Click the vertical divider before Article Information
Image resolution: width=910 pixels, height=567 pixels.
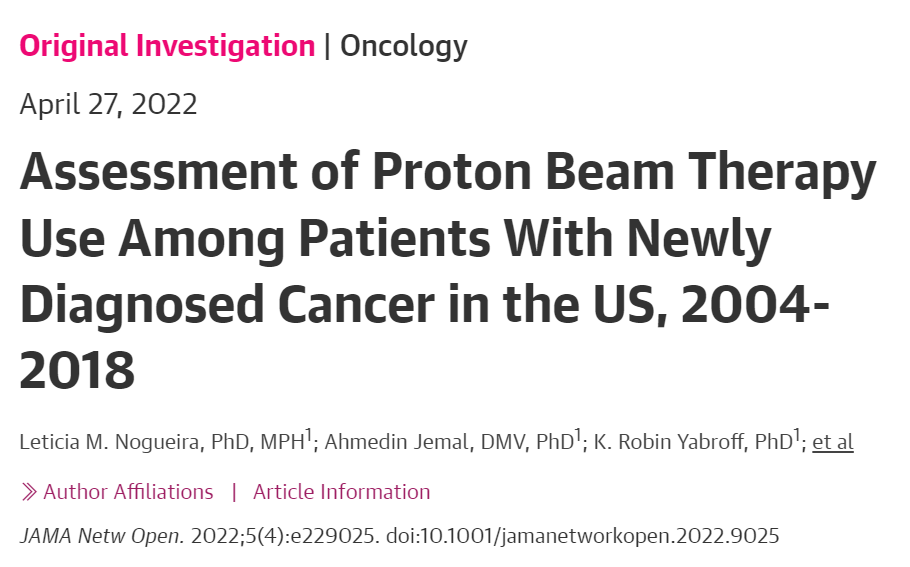[x=234, y=492]
